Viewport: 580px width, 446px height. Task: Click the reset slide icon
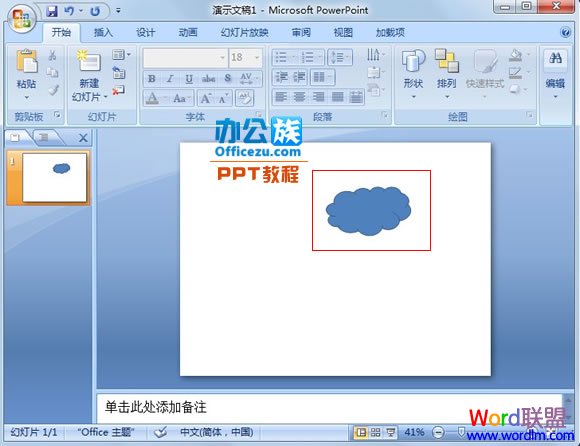119,72
